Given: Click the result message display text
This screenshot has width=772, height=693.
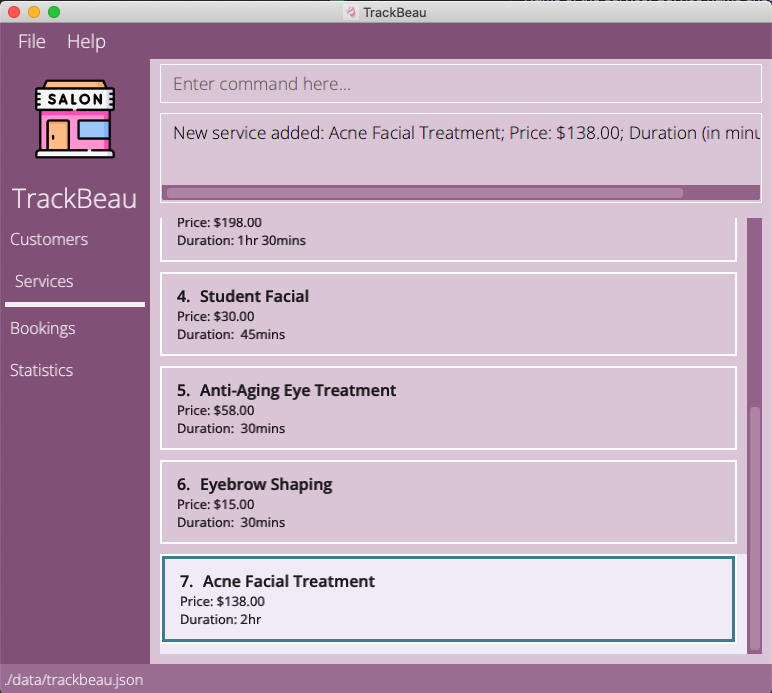Looking at the screenshot, I should click(460, 134).
